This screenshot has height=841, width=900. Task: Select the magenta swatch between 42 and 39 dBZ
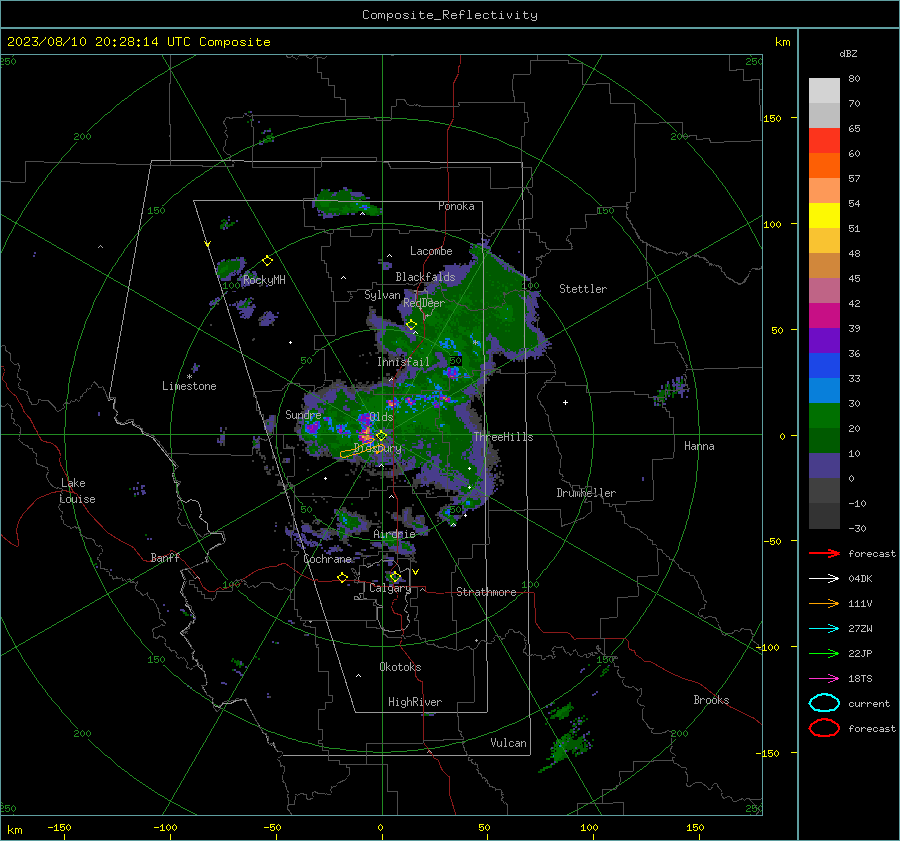[x=824, y=315]
